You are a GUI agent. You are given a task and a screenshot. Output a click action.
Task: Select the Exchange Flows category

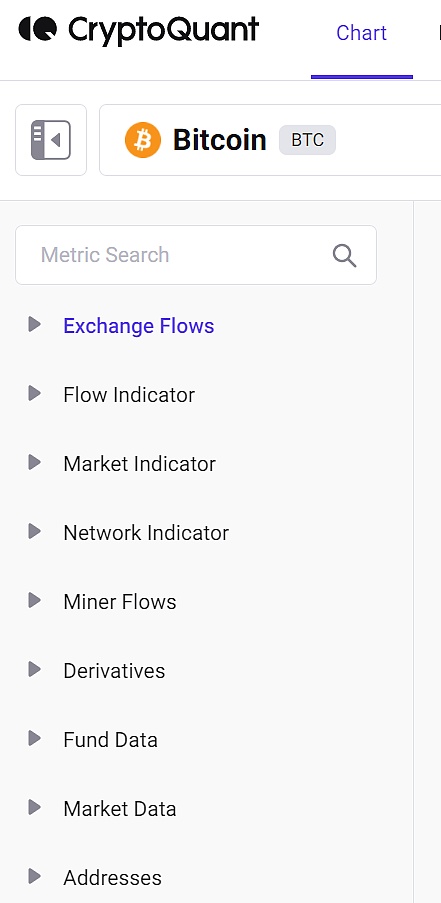(139, 326)
